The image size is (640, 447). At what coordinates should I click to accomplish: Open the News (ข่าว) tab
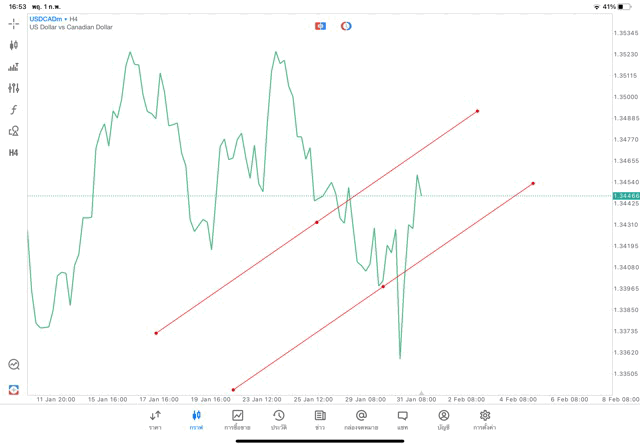click(x=320, y=419)
